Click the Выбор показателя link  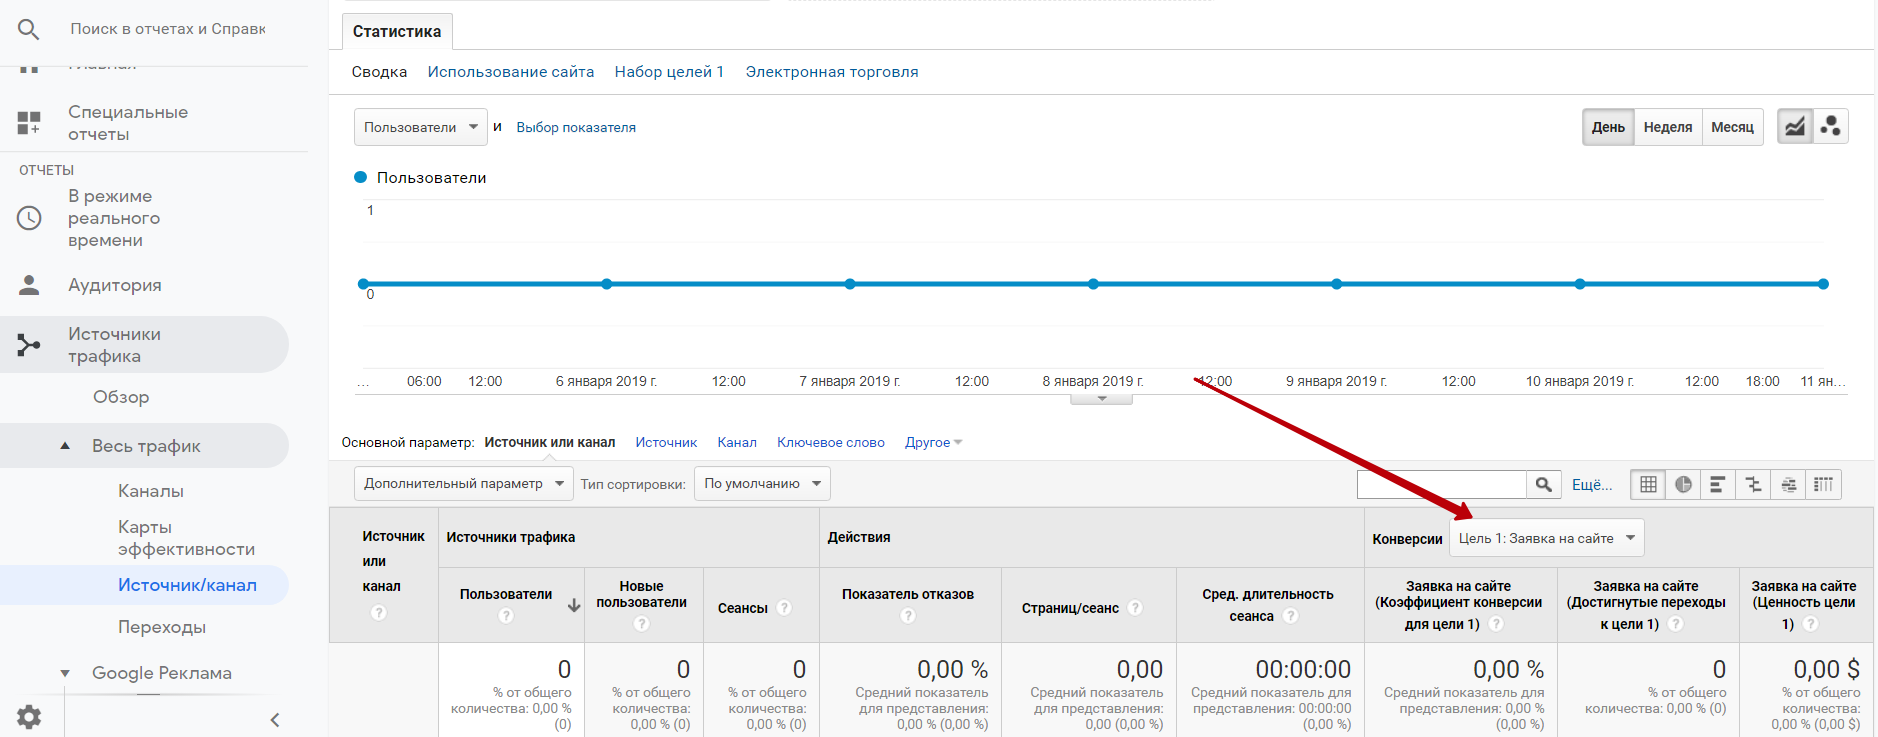pos(576,127)
